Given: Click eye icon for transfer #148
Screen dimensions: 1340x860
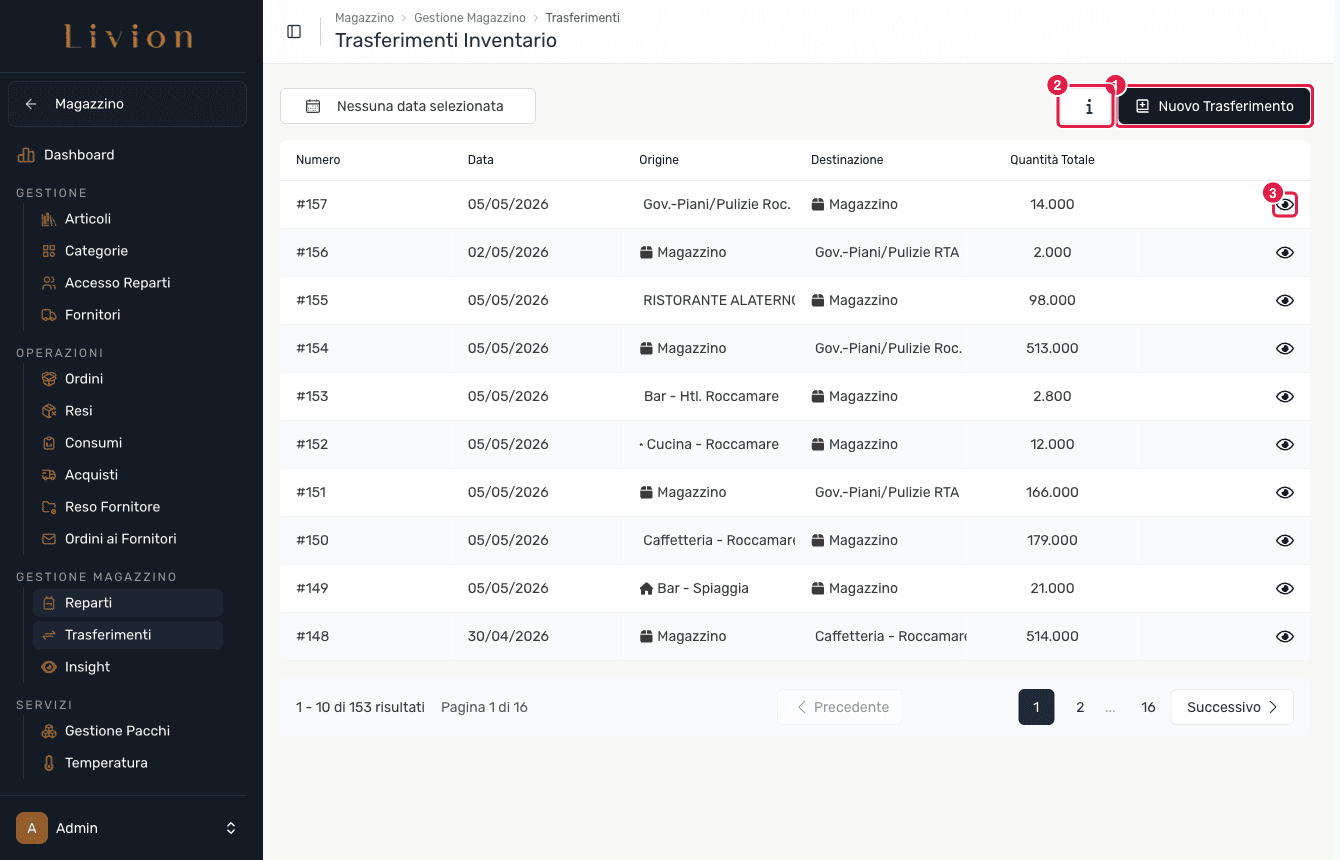Looking at the screenshot, I should click(x=1285, y=636).
